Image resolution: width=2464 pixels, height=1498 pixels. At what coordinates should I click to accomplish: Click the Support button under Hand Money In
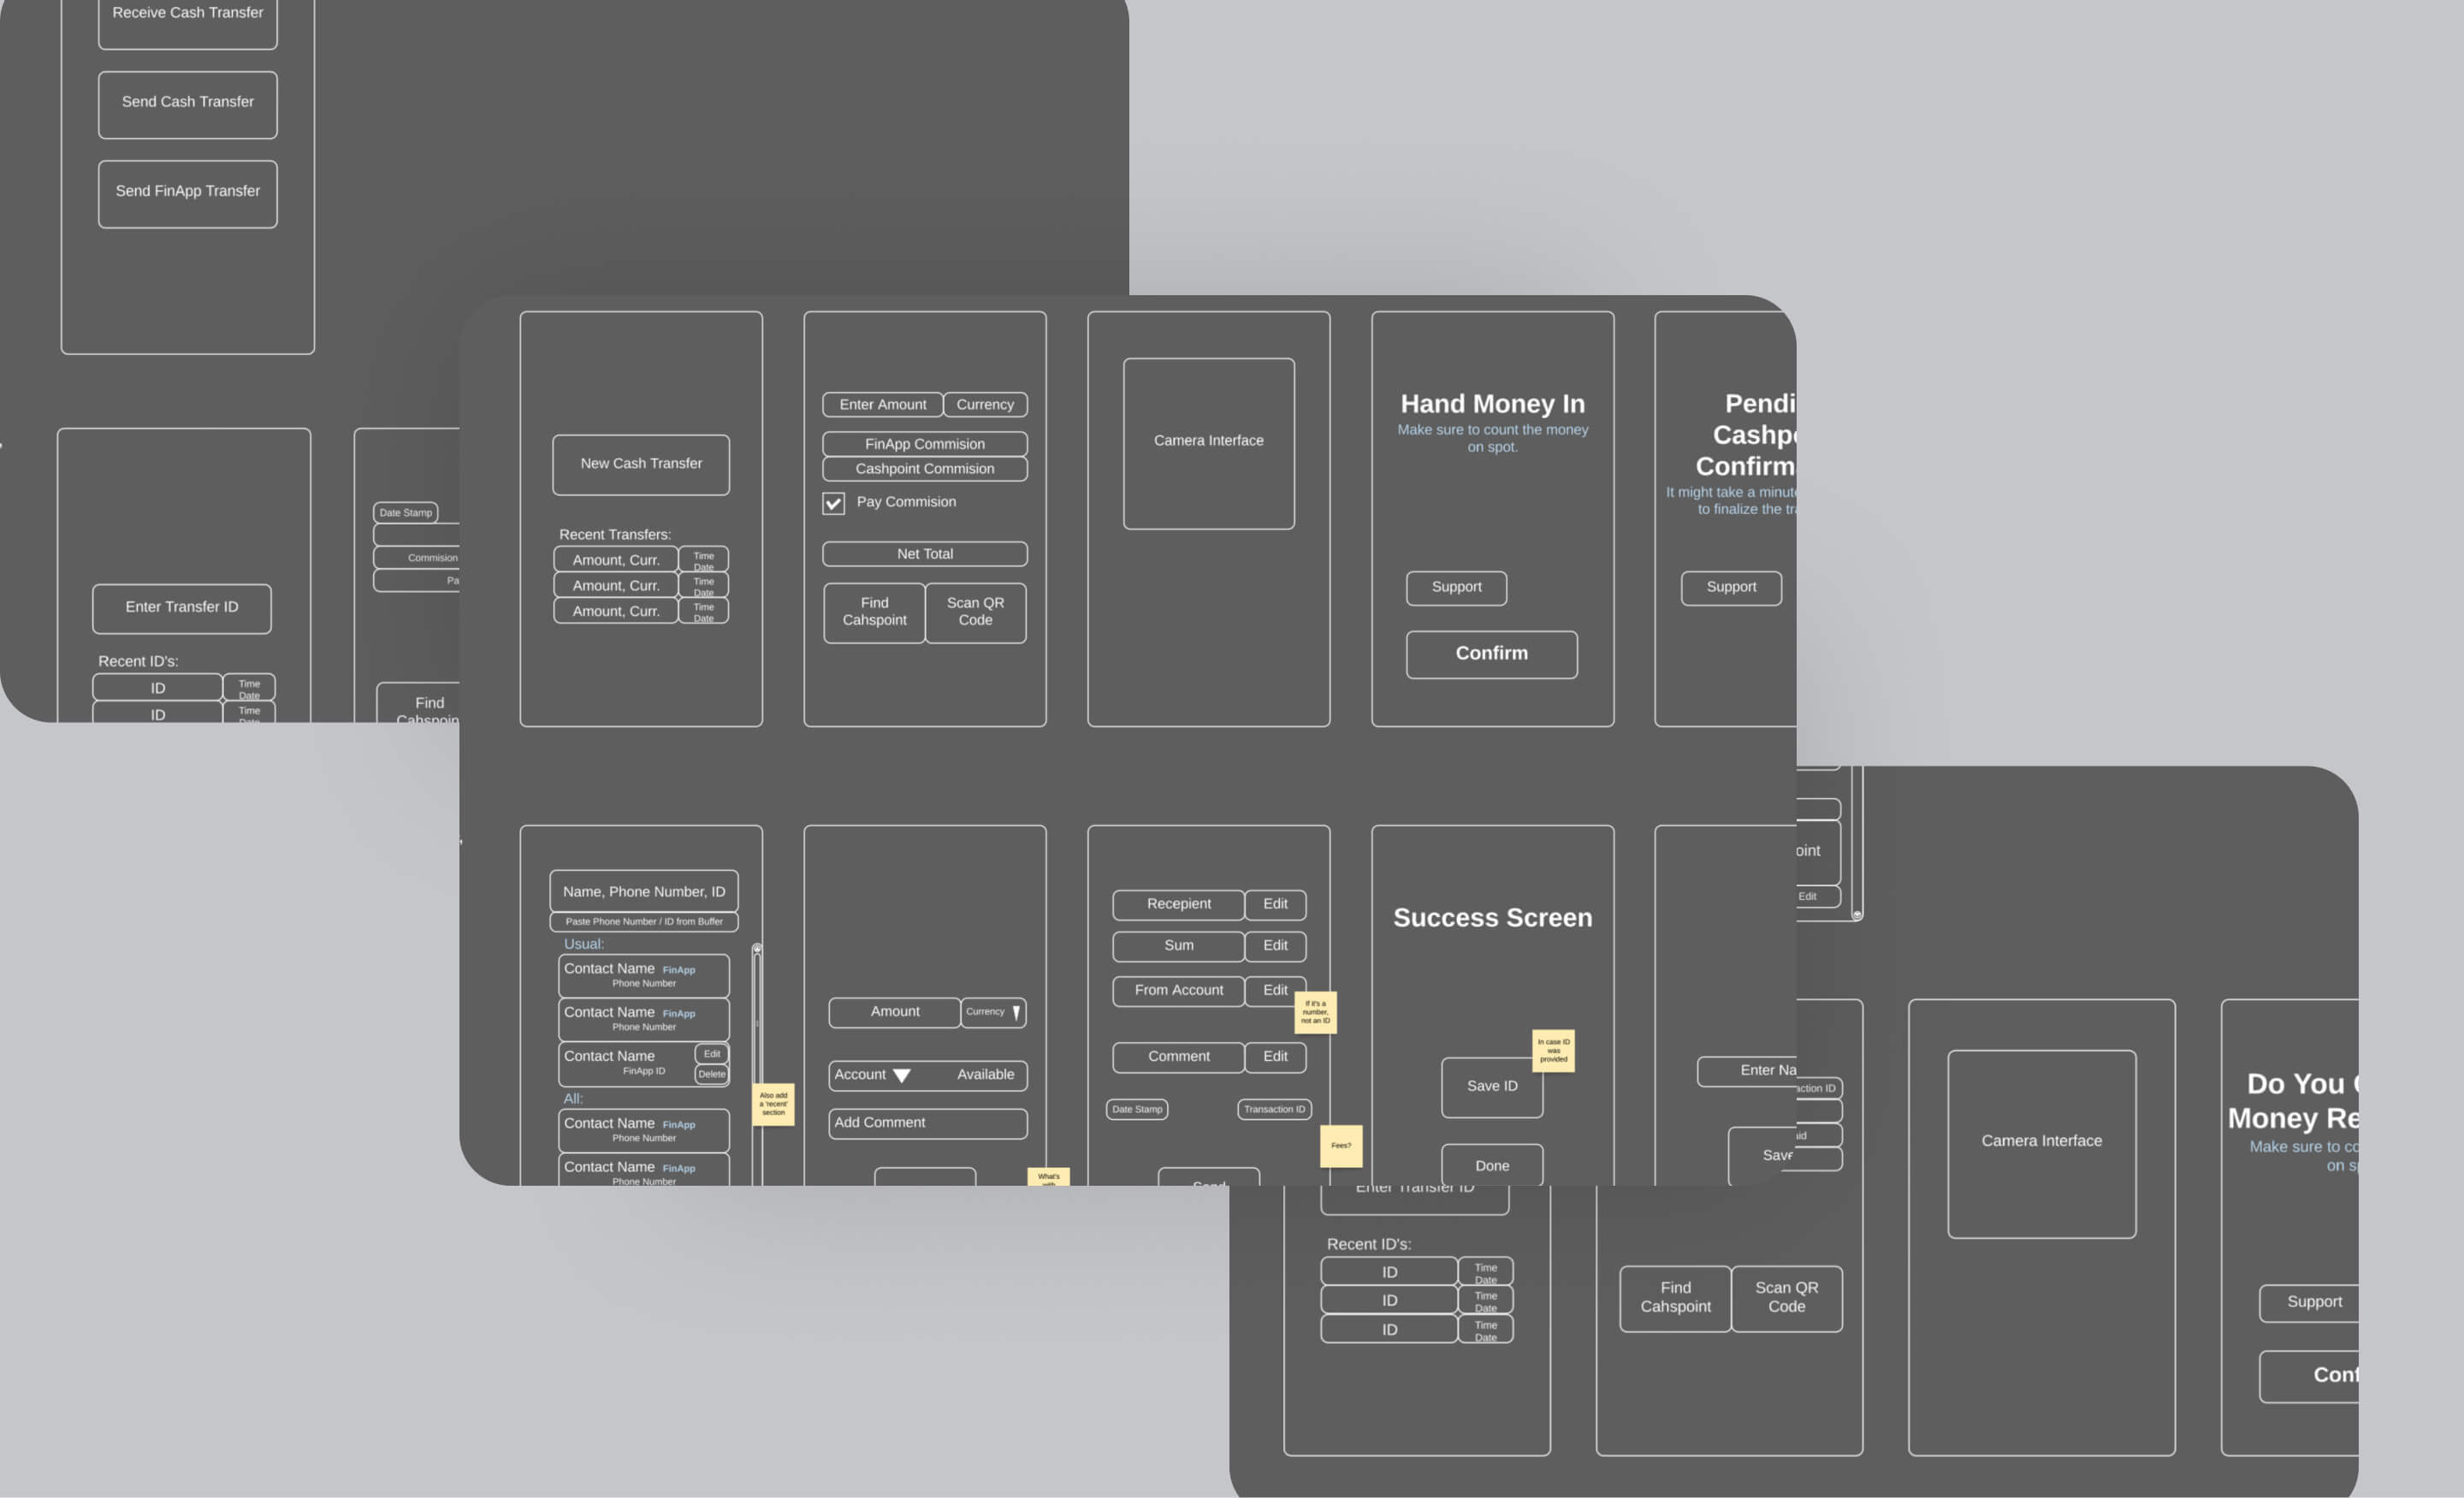click(x=1456, y=588)
